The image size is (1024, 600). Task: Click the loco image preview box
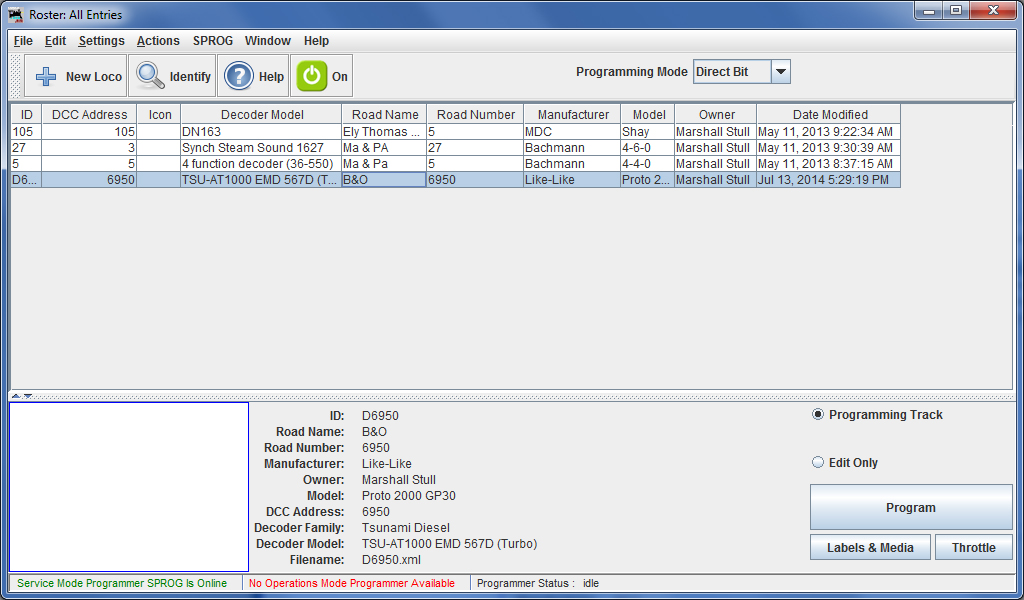pyautogui.click(x=129, y=487)
